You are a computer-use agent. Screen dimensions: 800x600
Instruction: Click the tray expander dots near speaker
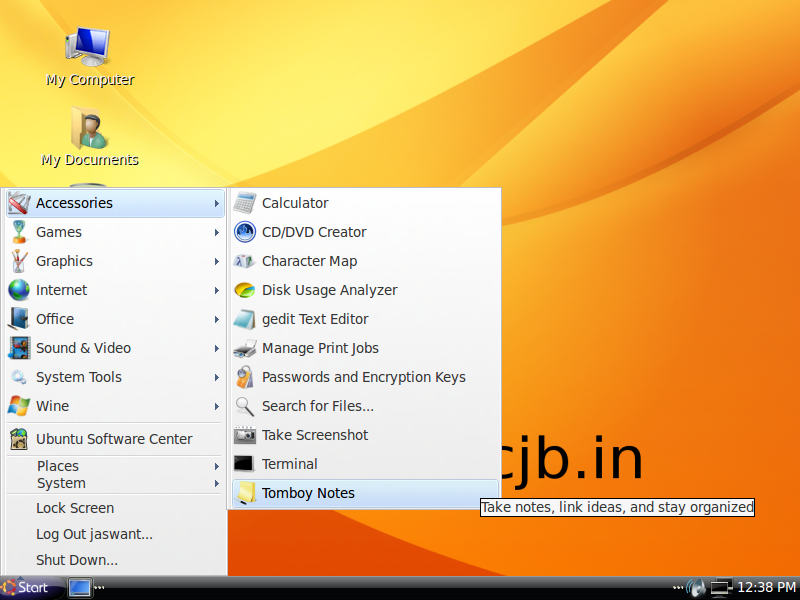pos(678,587)
